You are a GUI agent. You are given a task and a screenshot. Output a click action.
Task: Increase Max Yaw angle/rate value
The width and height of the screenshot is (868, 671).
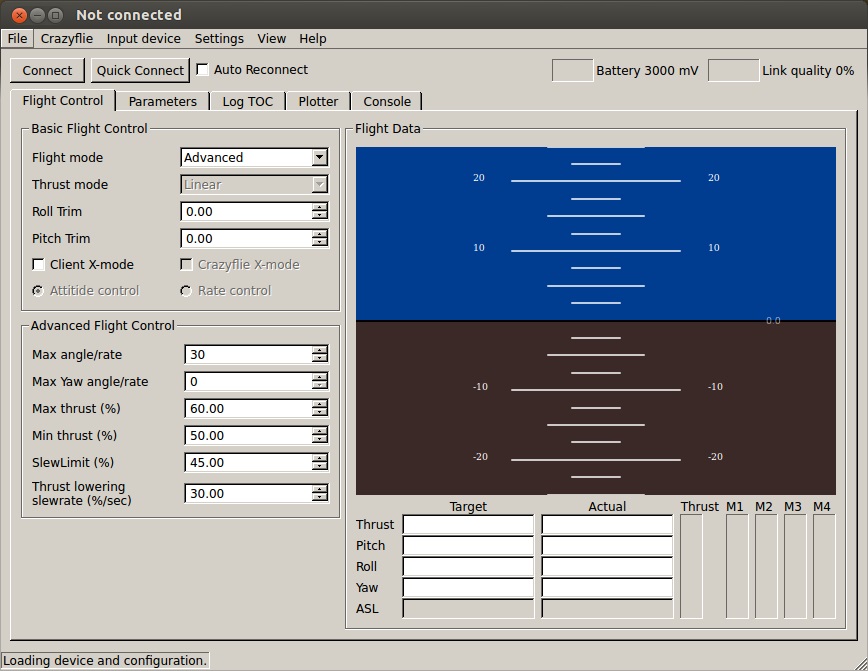pos(319,377)
